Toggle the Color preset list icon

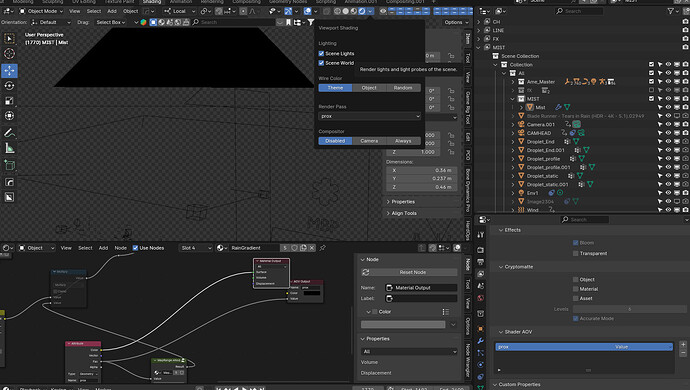446,312
